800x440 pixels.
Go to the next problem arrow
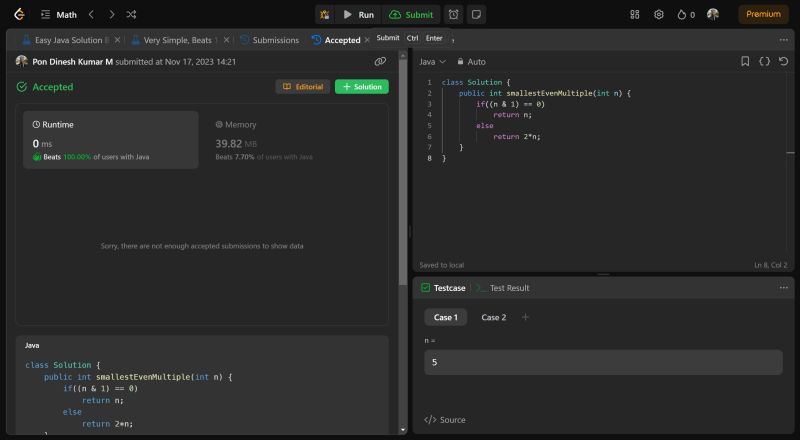coord(111,15)
